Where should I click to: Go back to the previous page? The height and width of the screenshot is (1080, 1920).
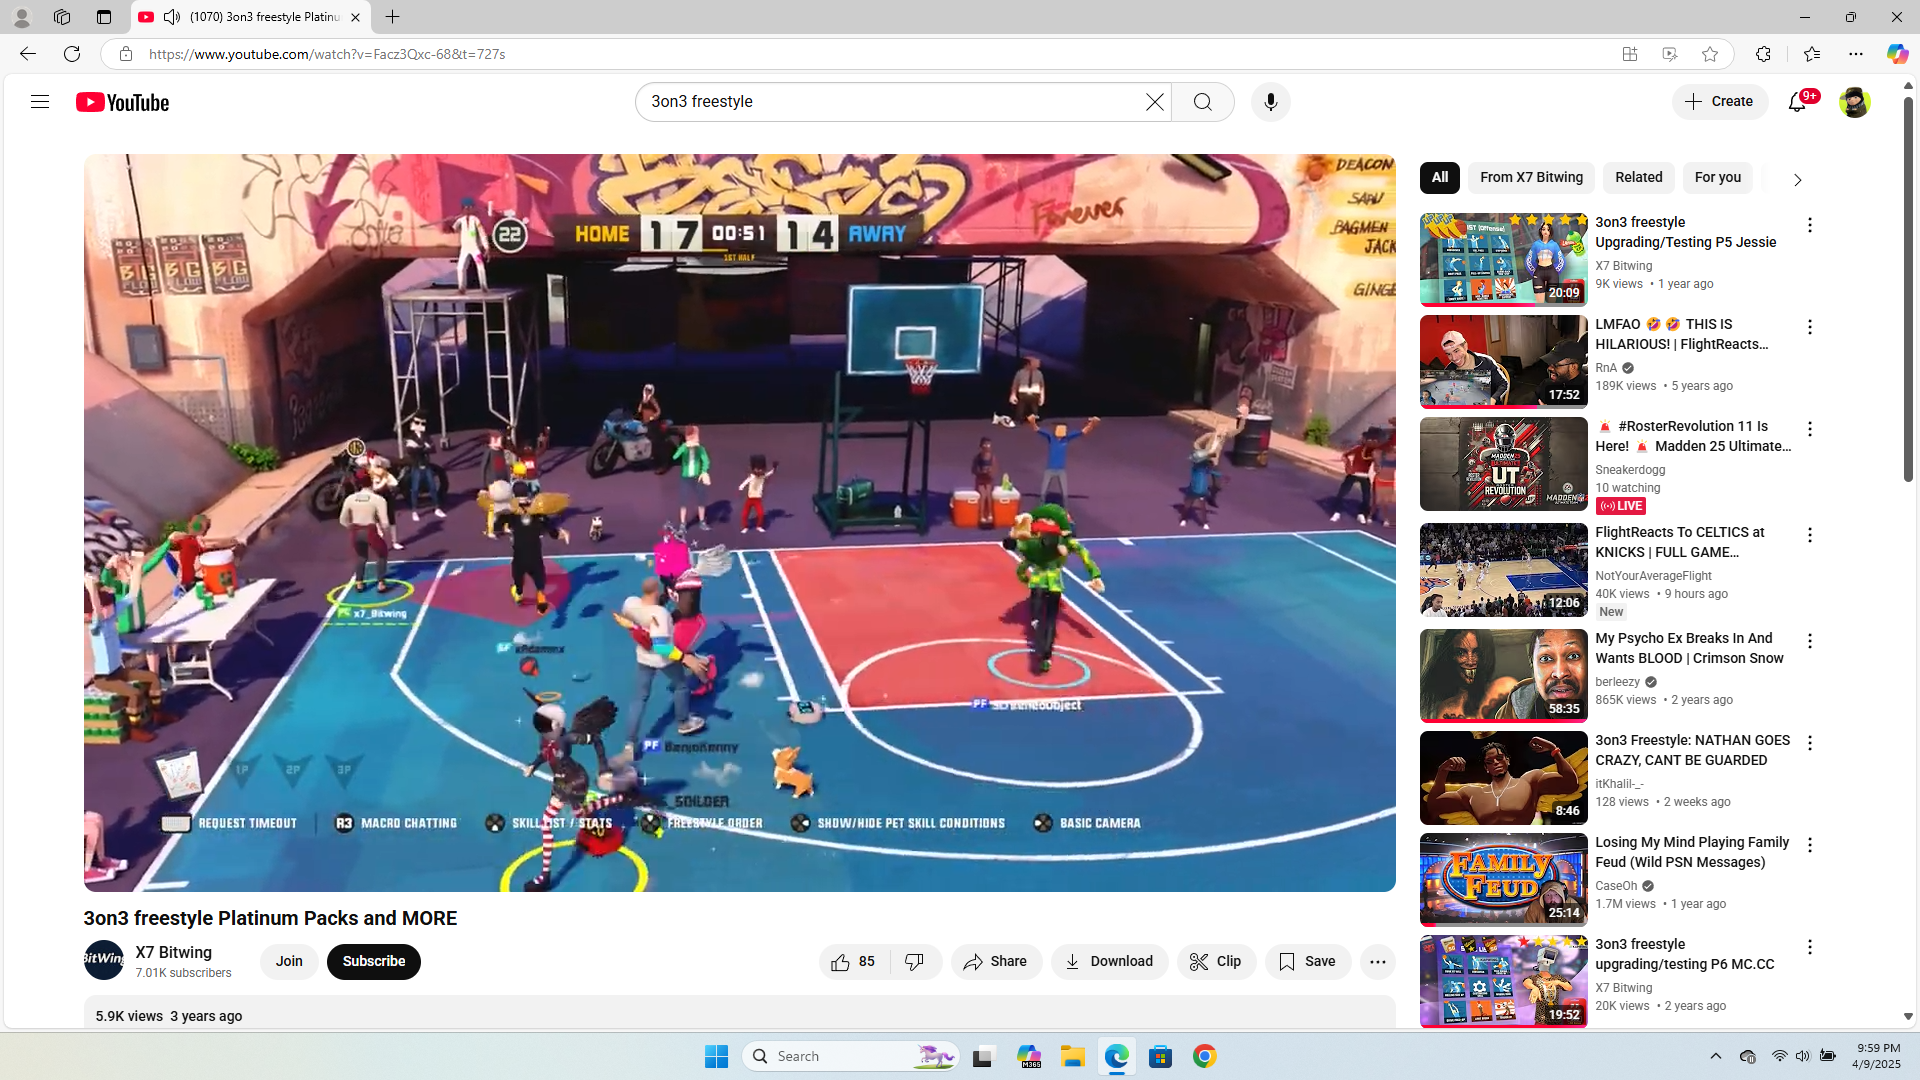(28, 54)
